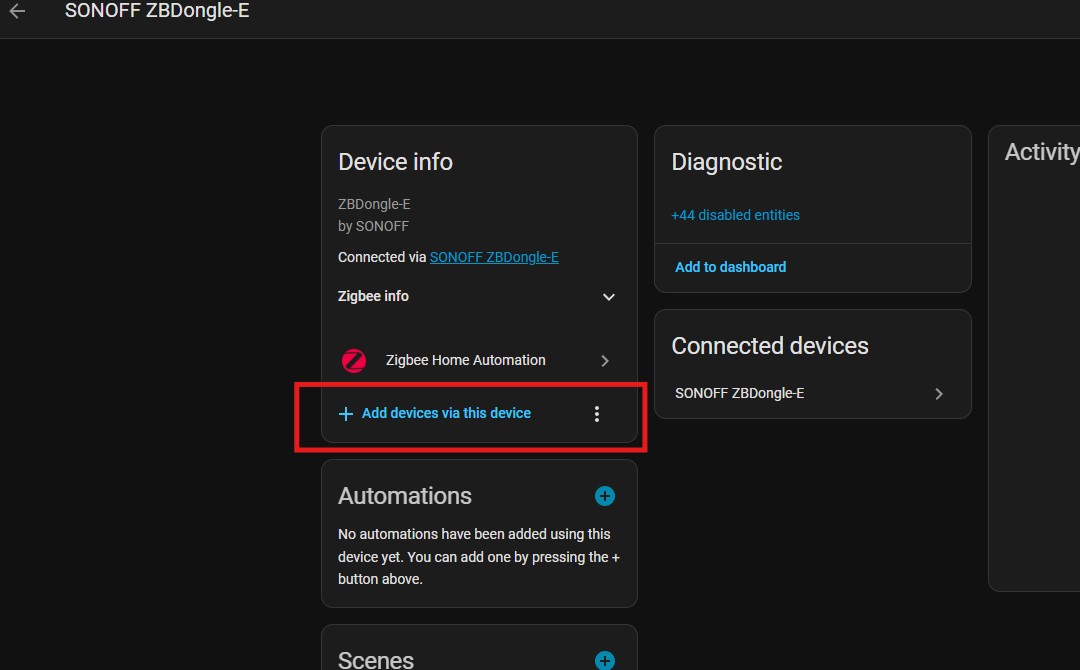The height and width of the screenshot is (670, 1080).
Task: Open Zigbee Home Automation integration entry
Action: pos(465,361)
